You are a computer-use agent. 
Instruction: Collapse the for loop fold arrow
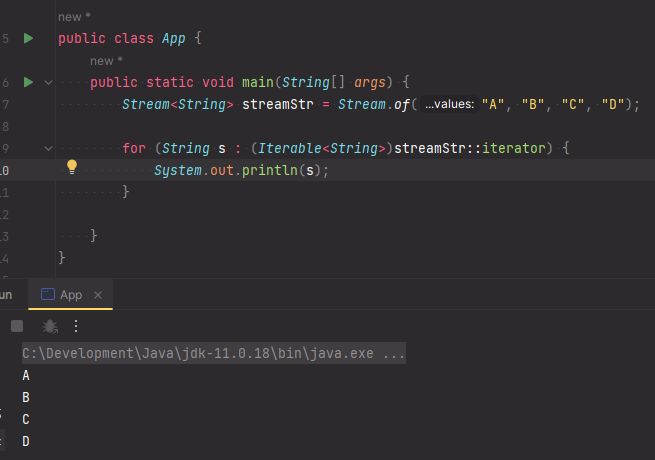[48, 148]
